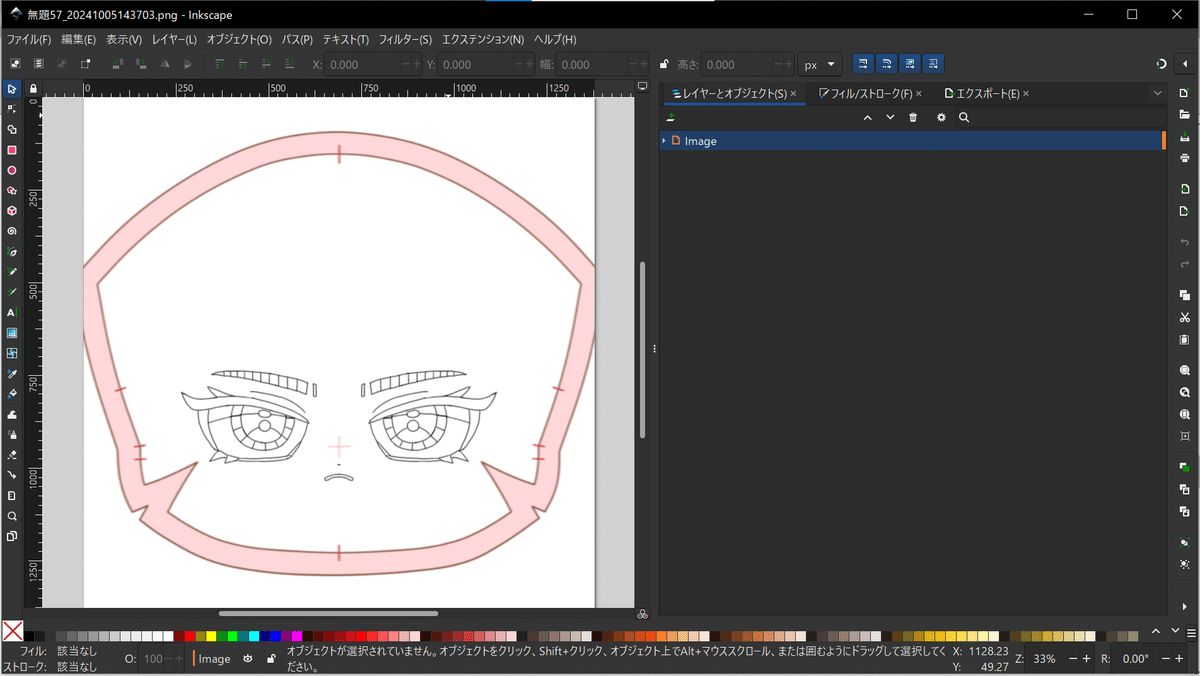Choose the Eraser tool
The height and width of the screenshot is (676, 1200).
coord(12,455)
